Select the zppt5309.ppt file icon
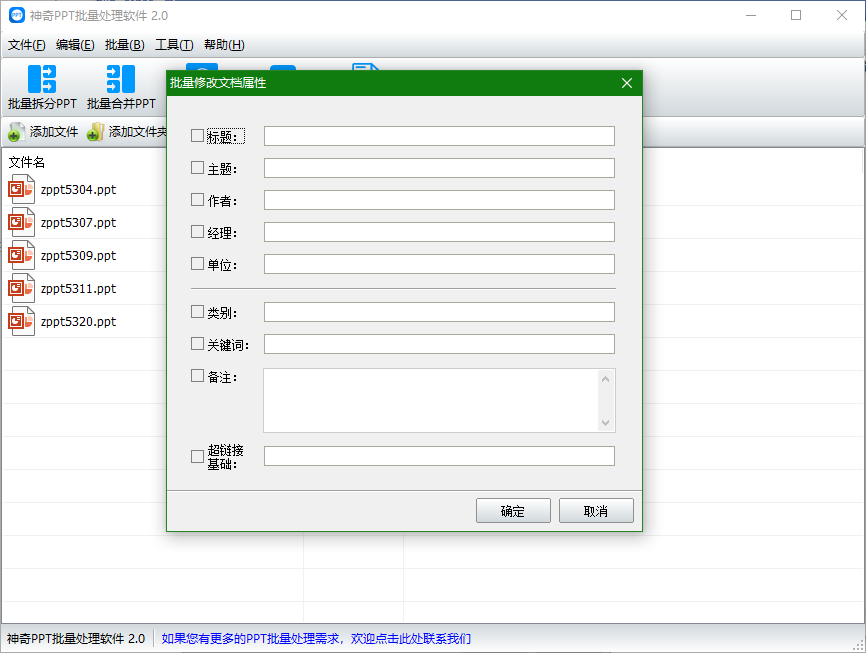866x653 pixels. pos(22,256)
